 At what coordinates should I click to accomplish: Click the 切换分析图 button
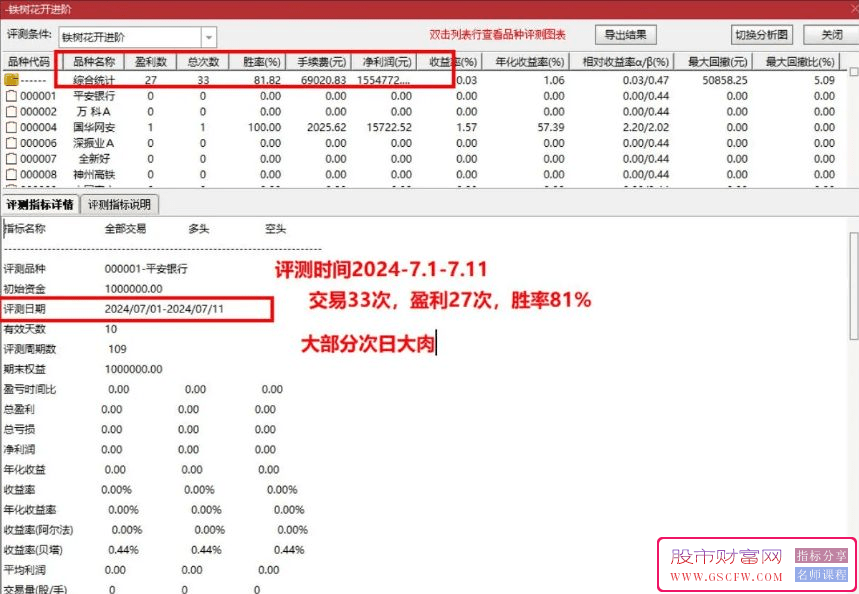click(x=761, y=35)
